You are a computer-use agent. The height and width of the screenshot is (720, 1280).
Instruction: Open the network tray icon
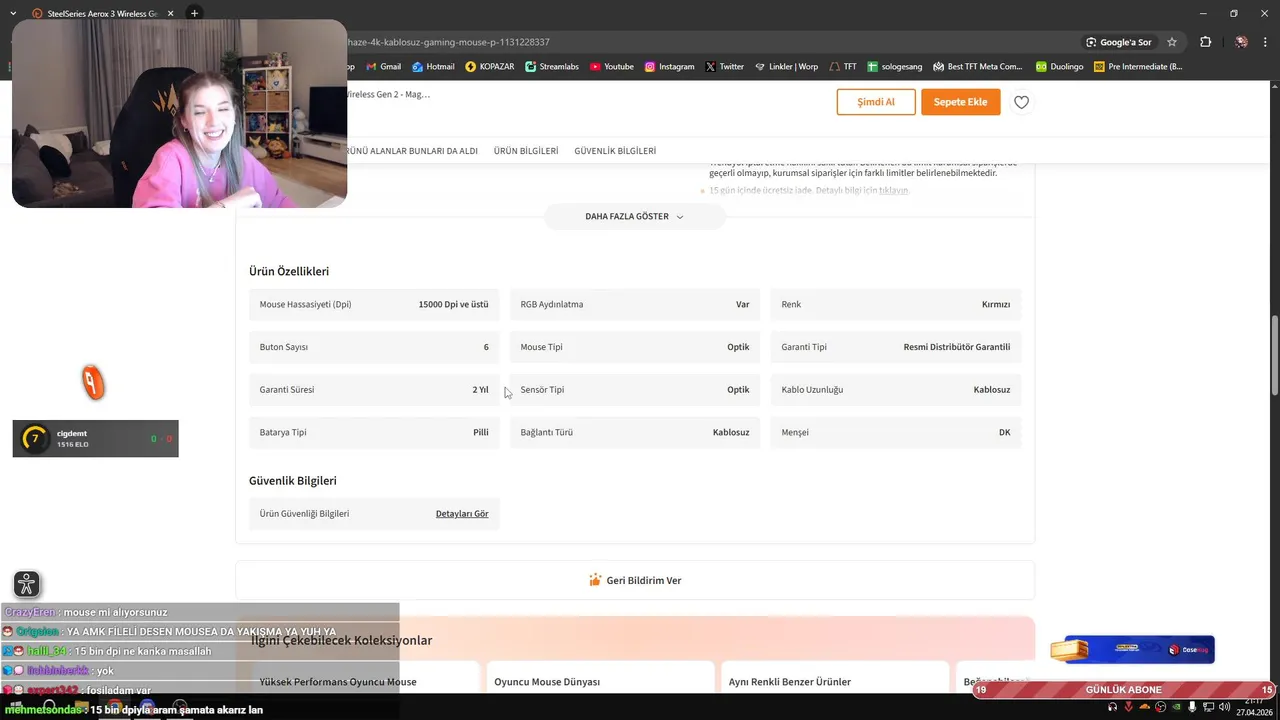click(1208, 707)
